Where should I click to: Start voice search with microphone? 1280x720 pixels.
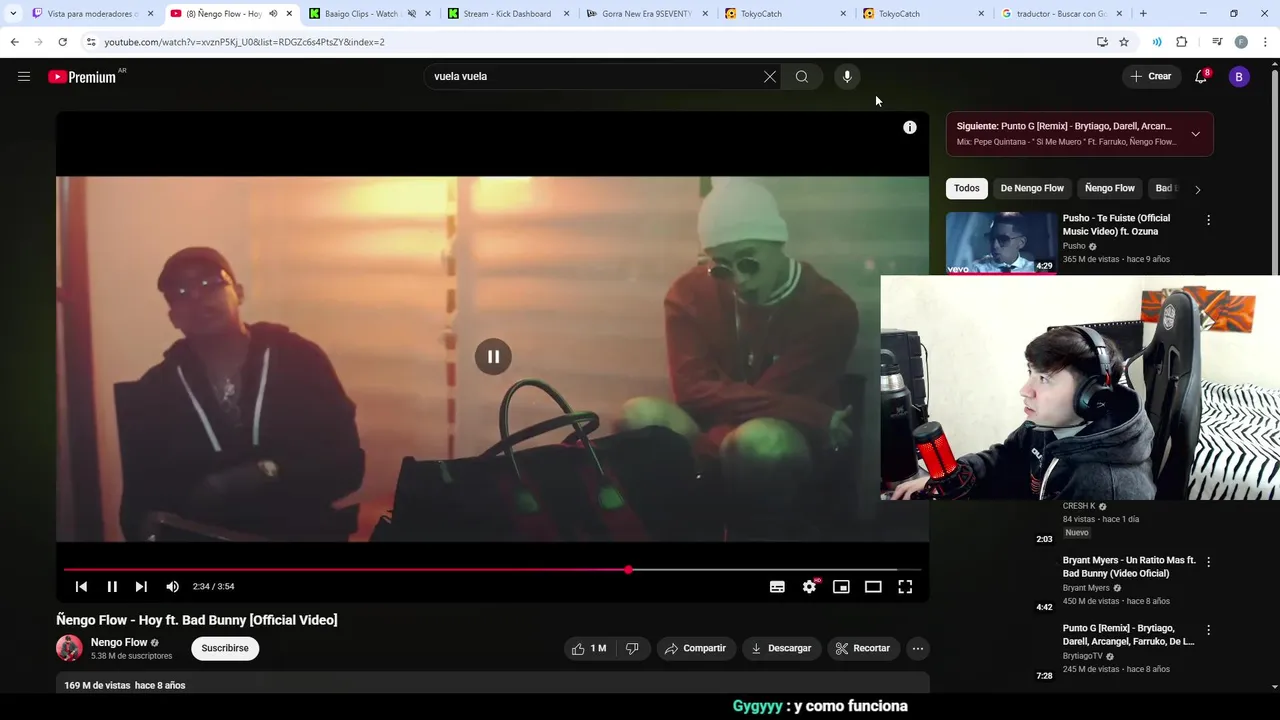click(847, 76)
